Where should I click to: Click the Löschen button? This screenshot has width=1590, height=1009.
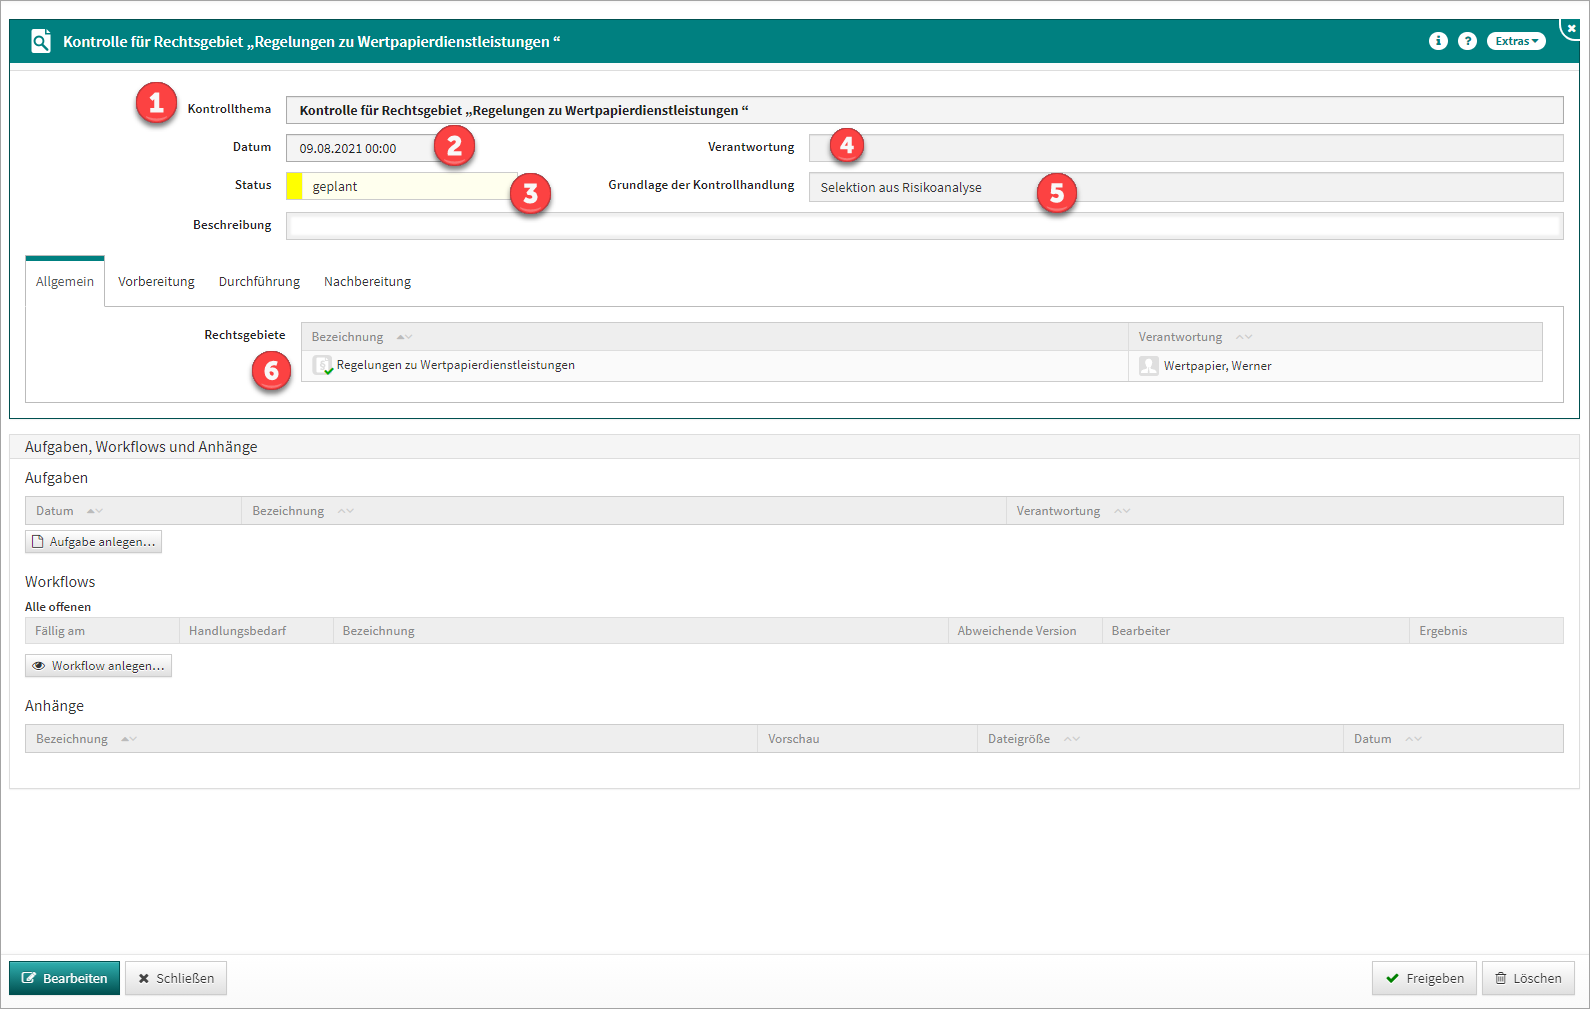1528,978
